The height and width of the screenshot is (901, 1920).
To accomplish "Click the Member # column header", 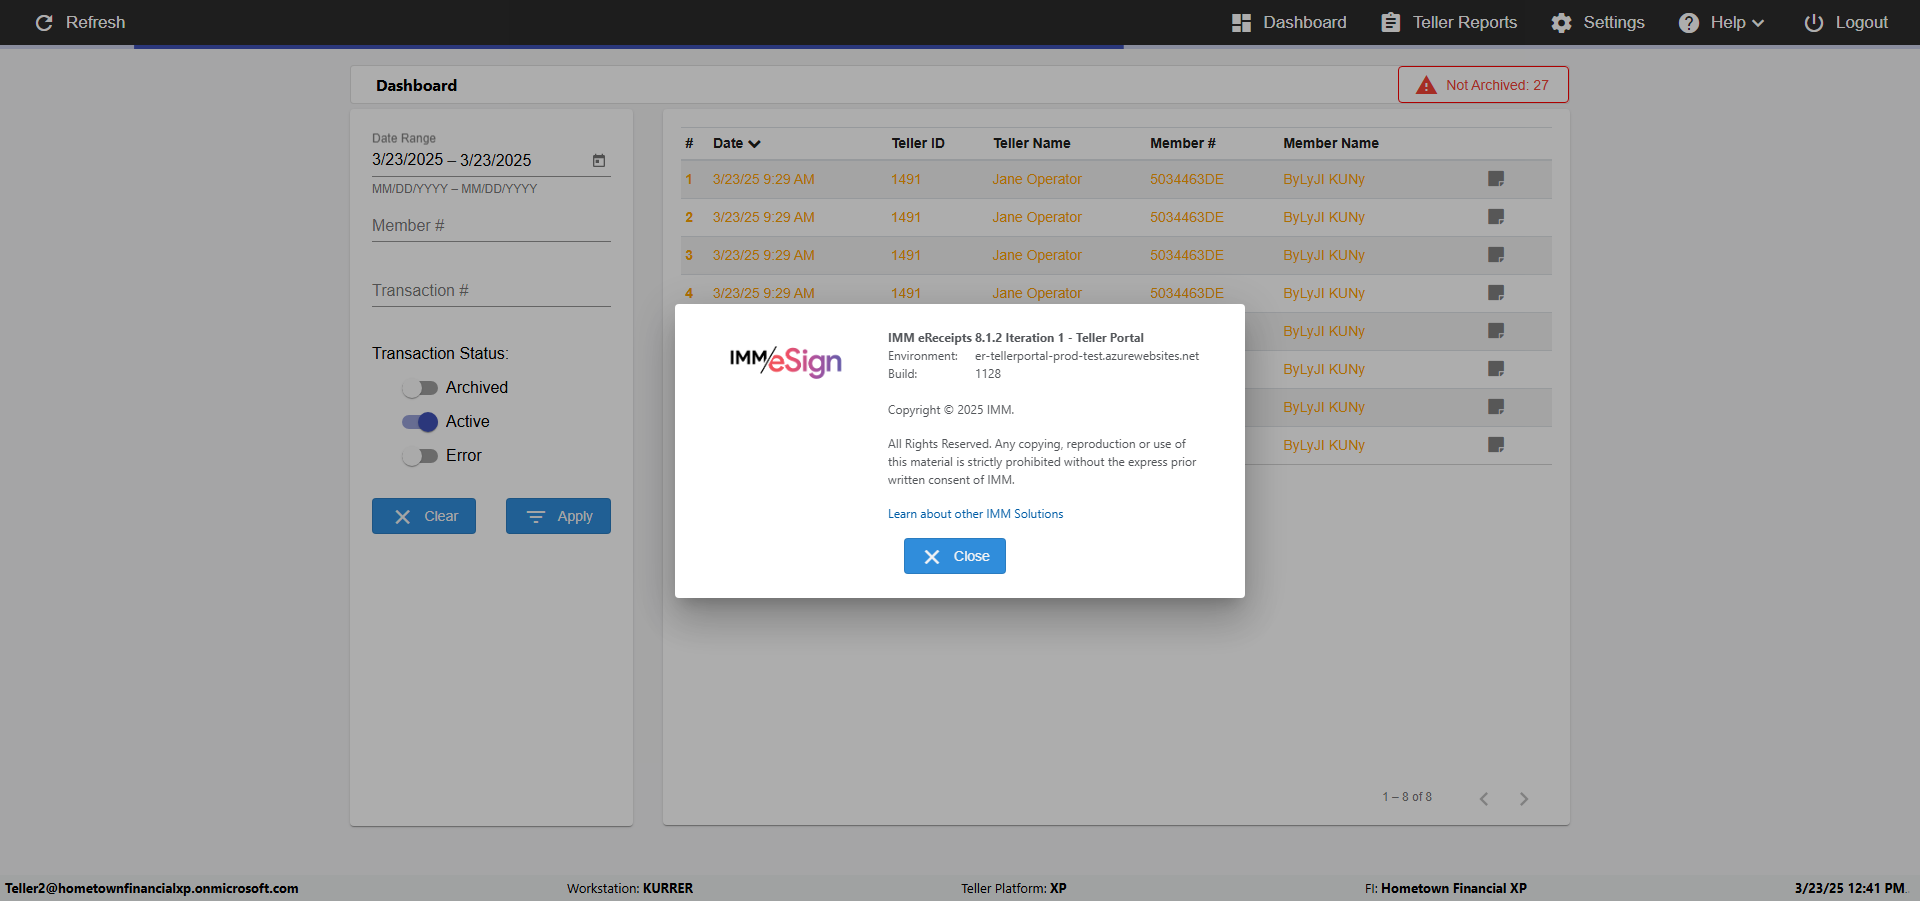I will [1183, 143].
